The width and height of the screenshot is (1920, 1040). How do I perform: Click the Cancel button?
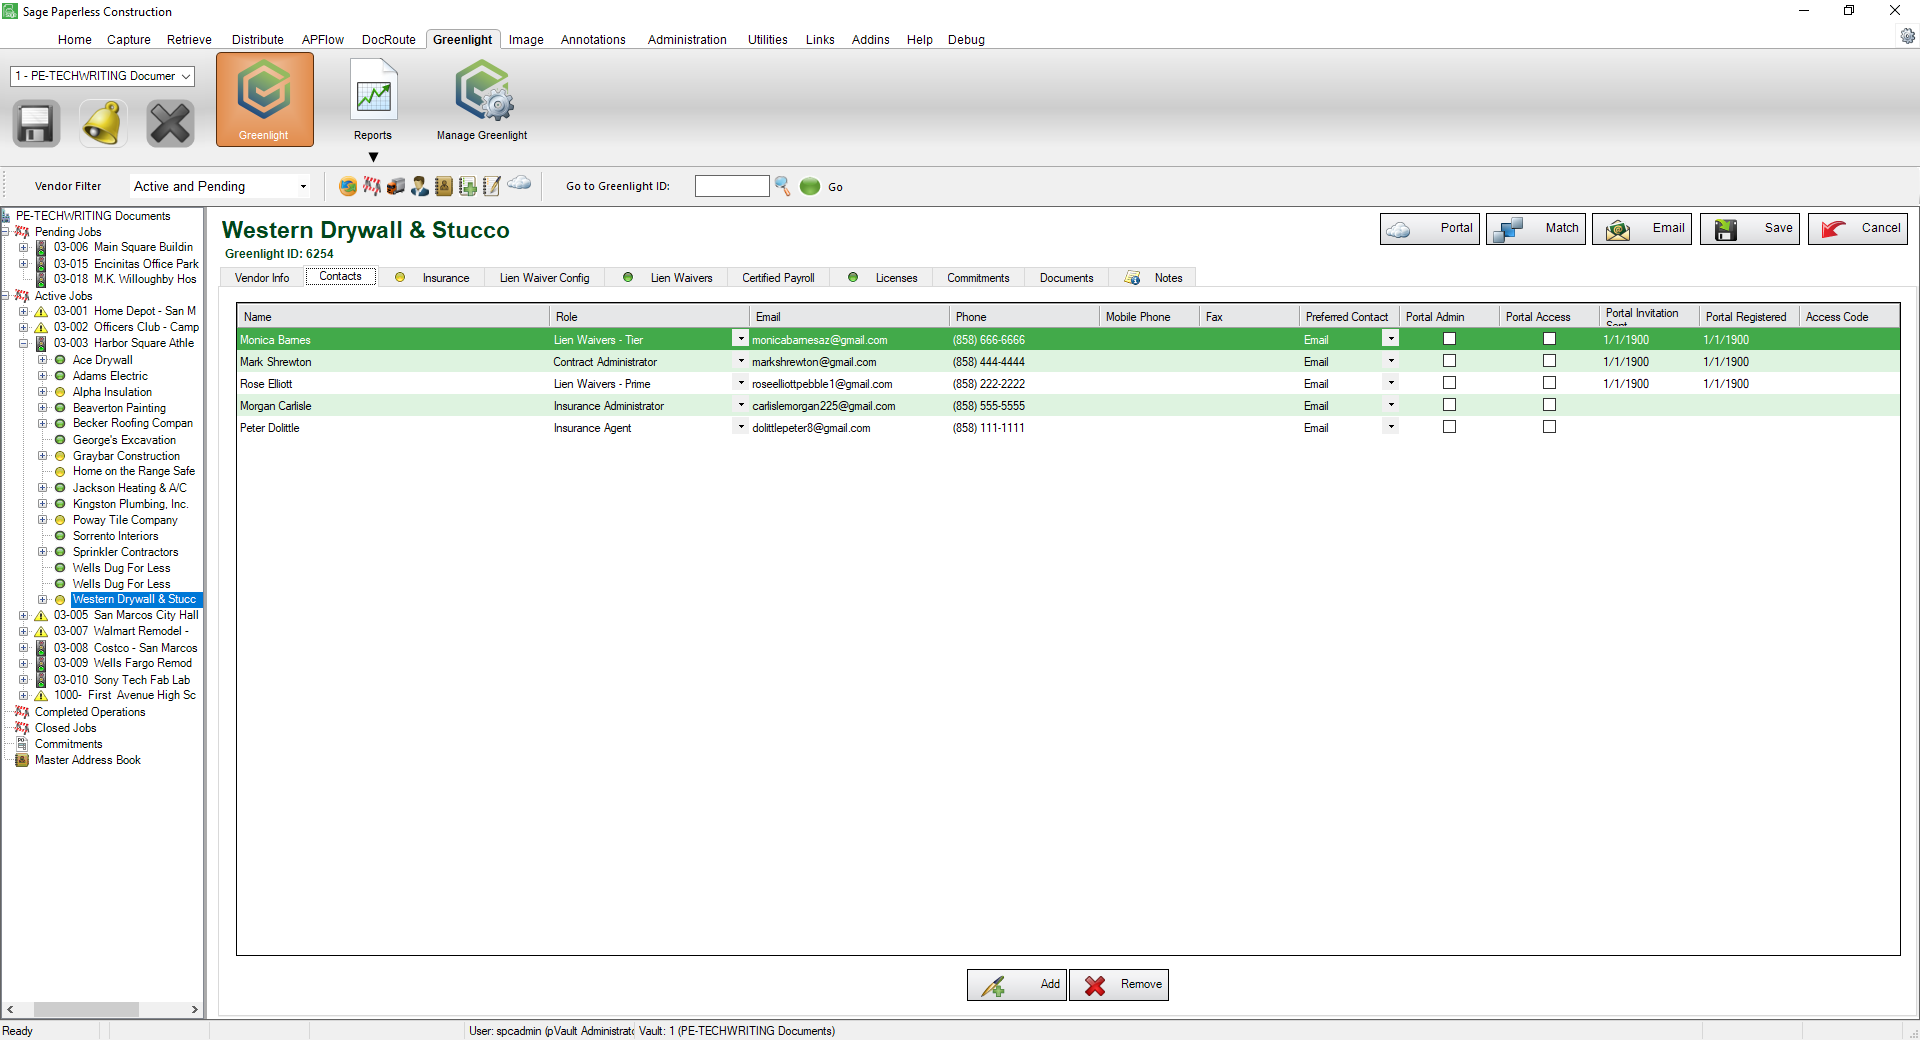coord(1858,229)
